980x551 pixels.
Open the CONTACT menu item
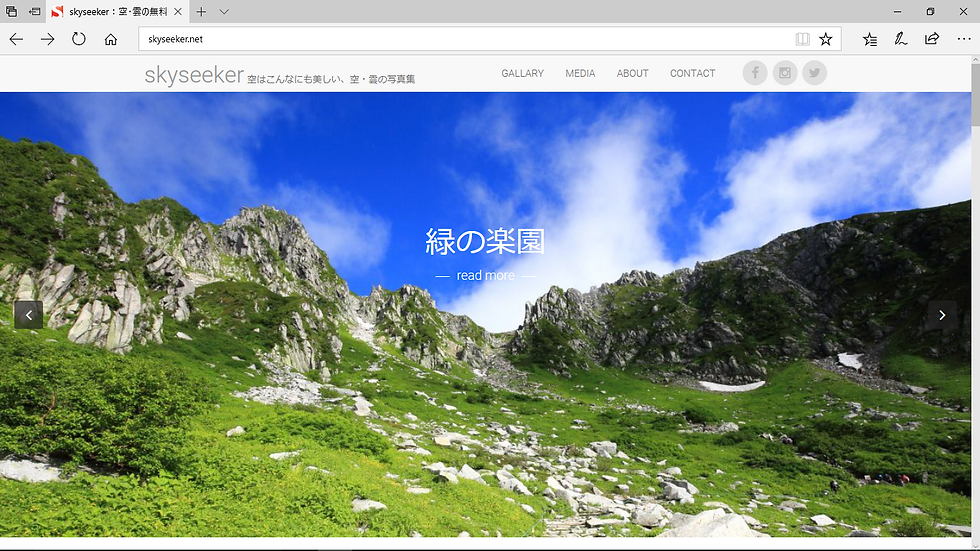coord(692,73)
